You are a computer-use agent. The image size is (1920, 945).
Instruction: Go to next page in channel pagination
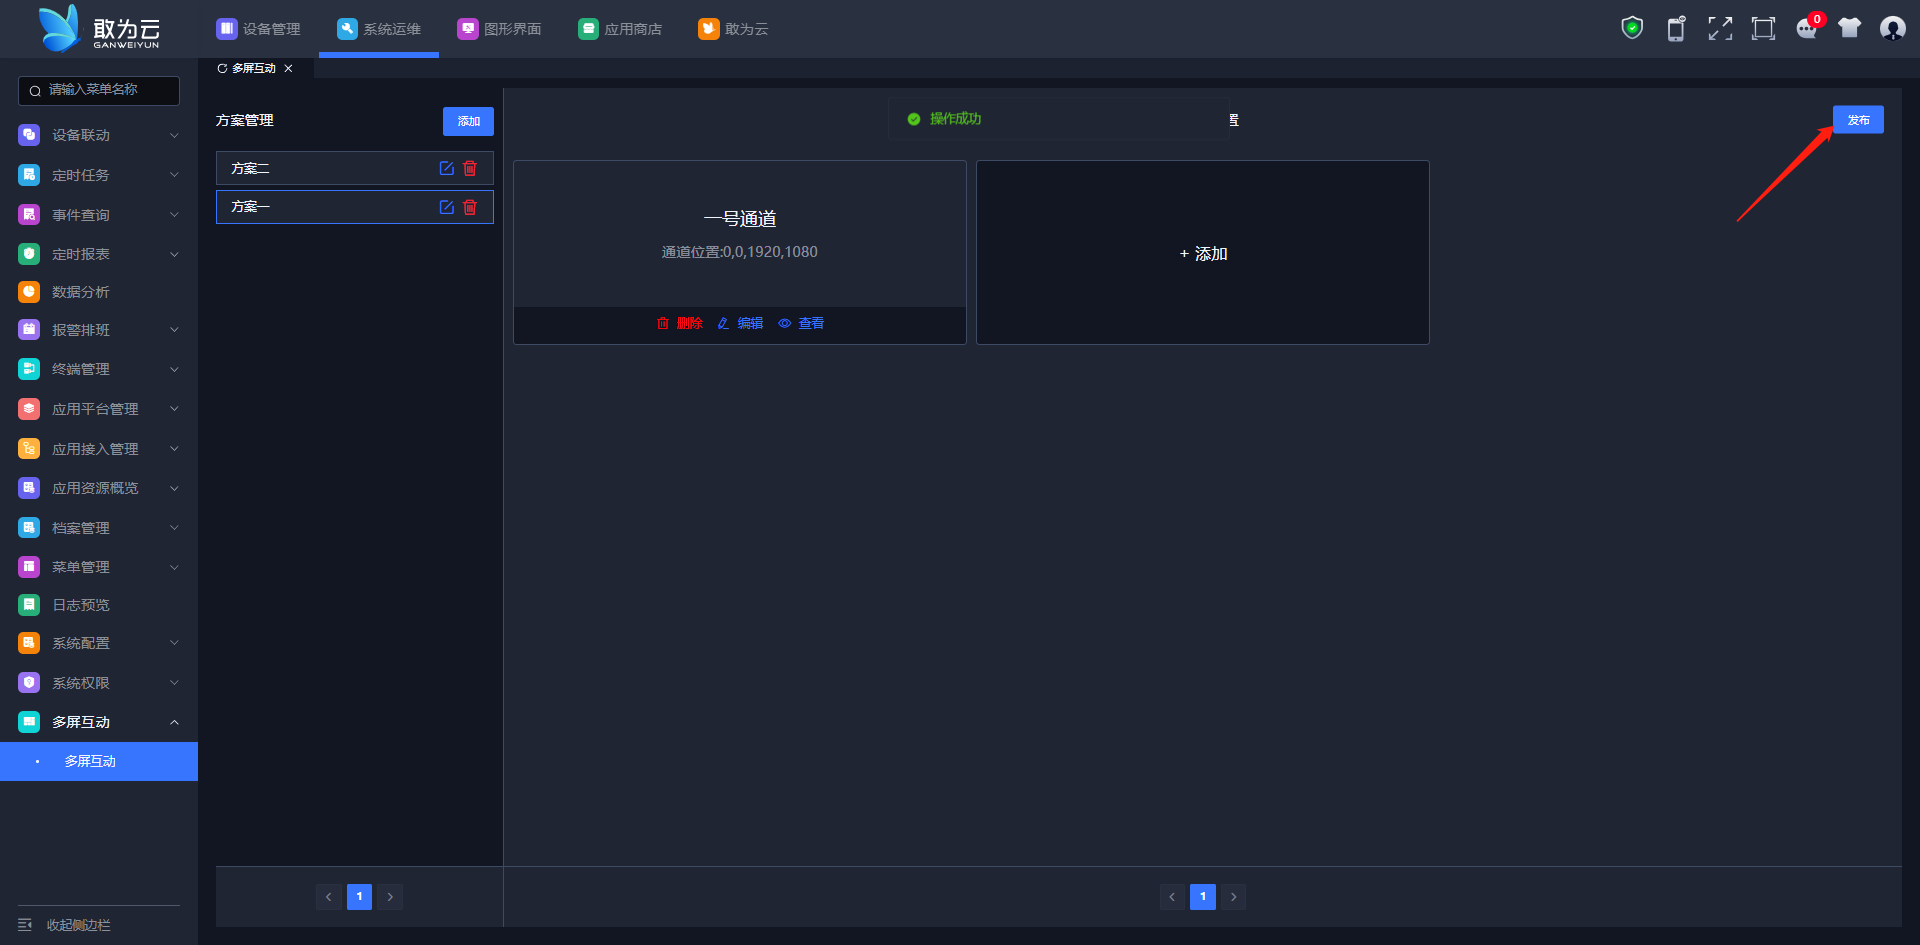tap(1234, 897)
